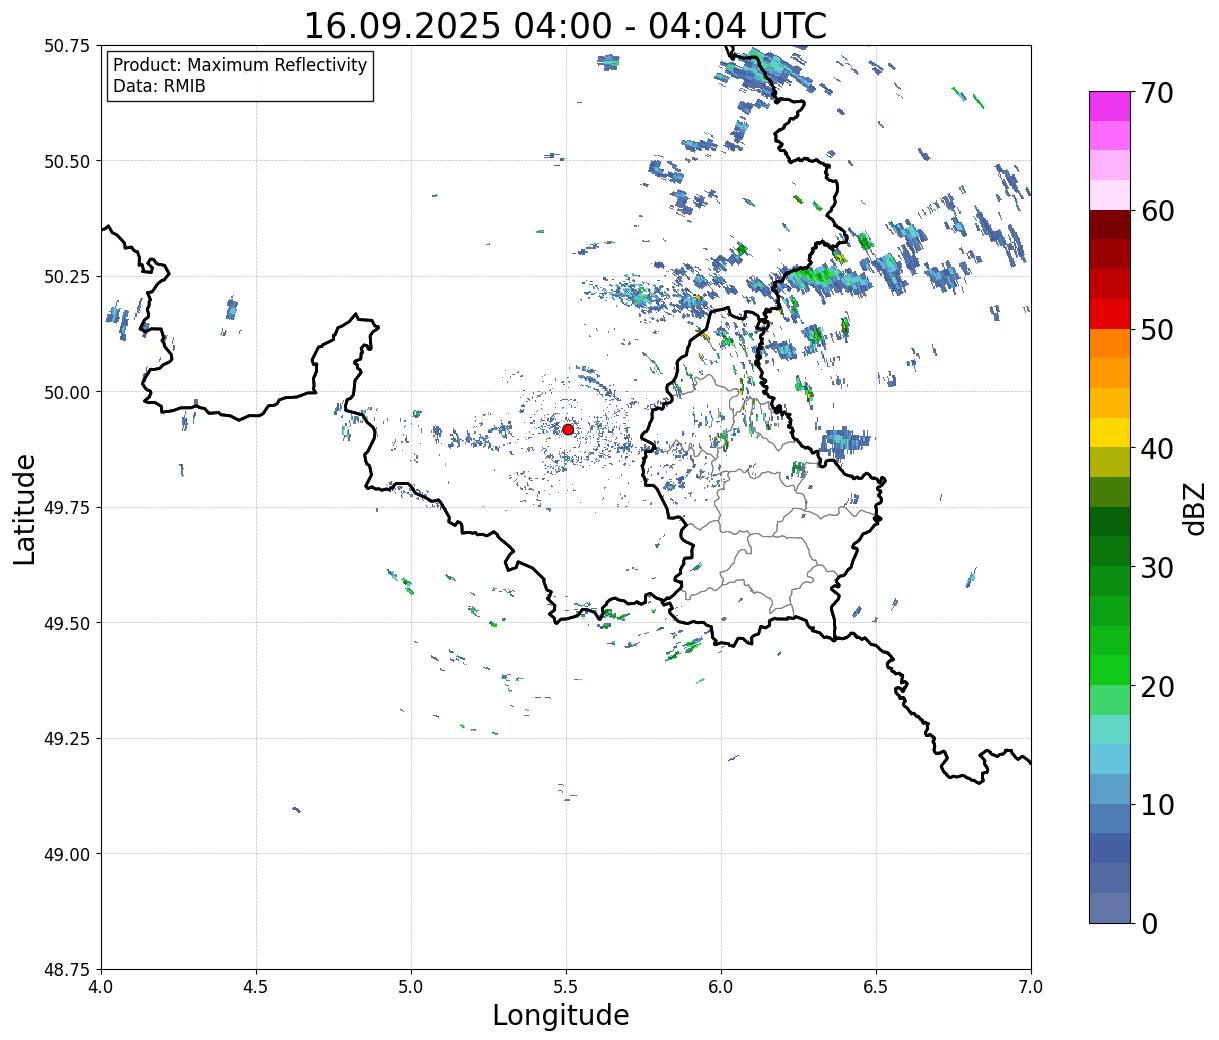This screenshot has width=1219, height=1040.
Task: Click the 'Data: RMIB' text line
Action: click(159, 87)
